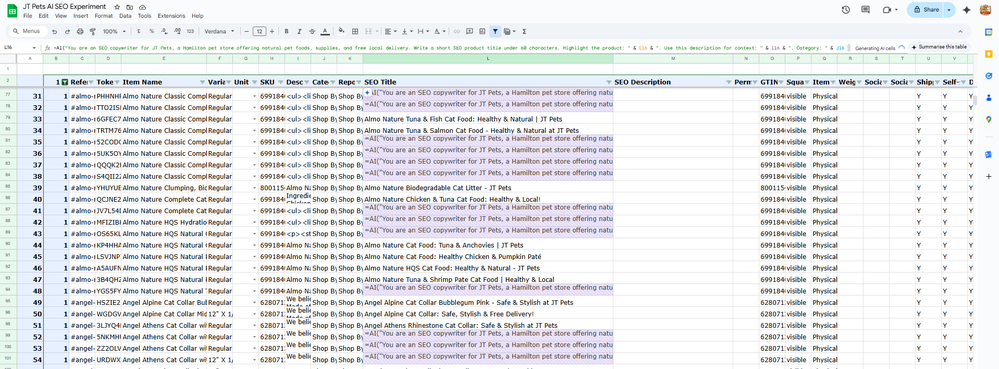Select cell 'Almo Nature Biodegradable Cat Litter - JT Pets'
Viewport: 999px width, 369px height.
point(488,188)
